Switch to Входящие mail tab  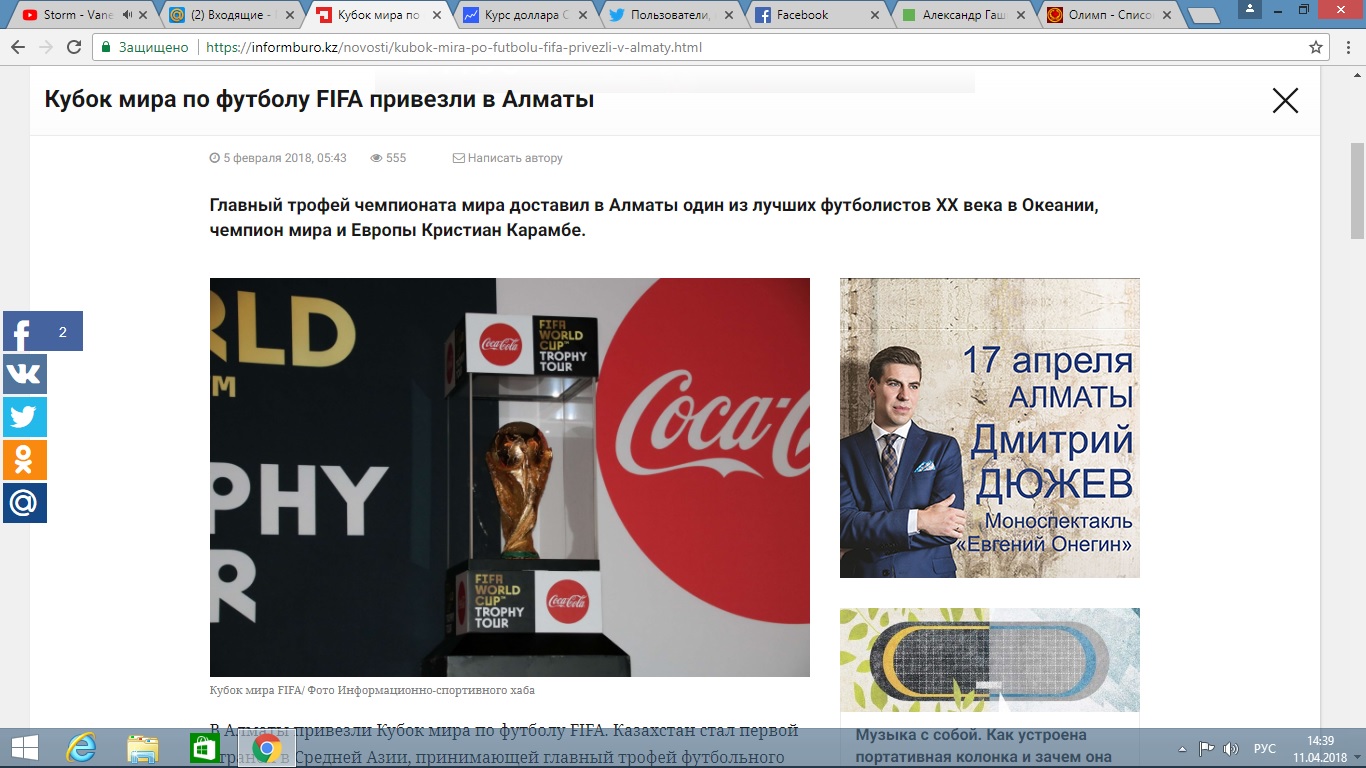[228, 15]
